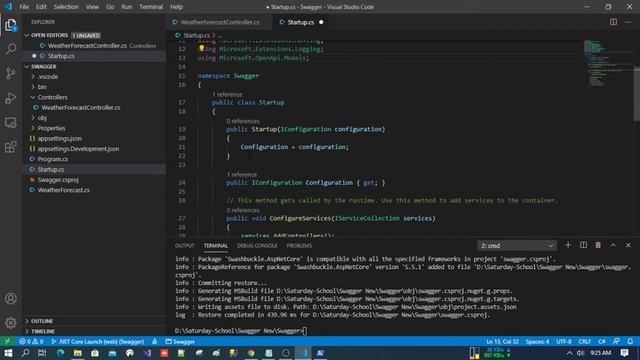This screenshot has height=360, width=640.
Task: Open Task View on the taskbar
Action: 42,353
